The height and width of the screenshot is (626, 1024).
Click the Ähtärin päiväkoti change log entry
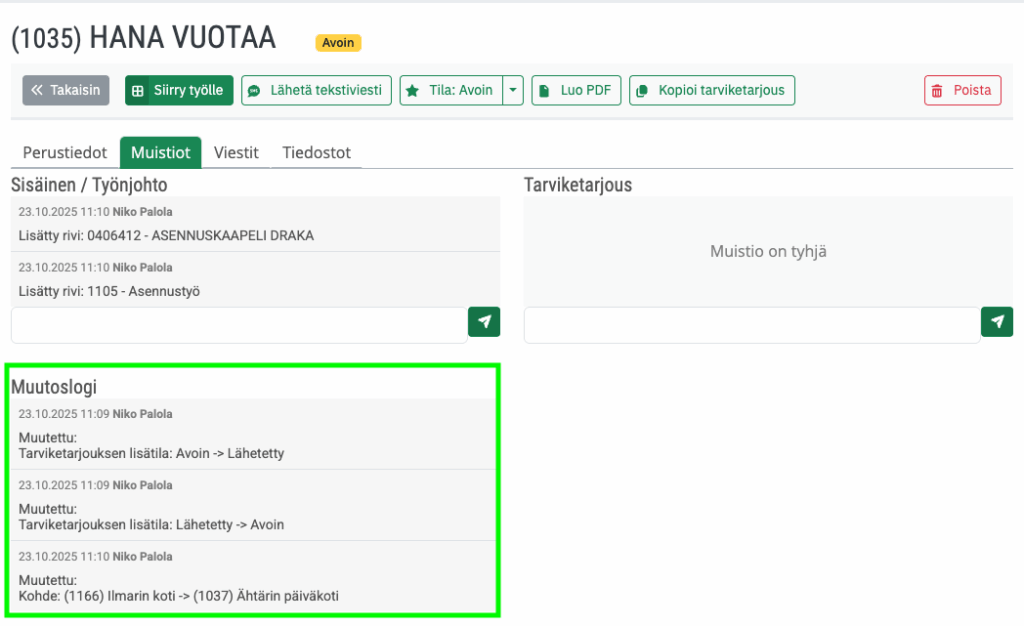178,596
